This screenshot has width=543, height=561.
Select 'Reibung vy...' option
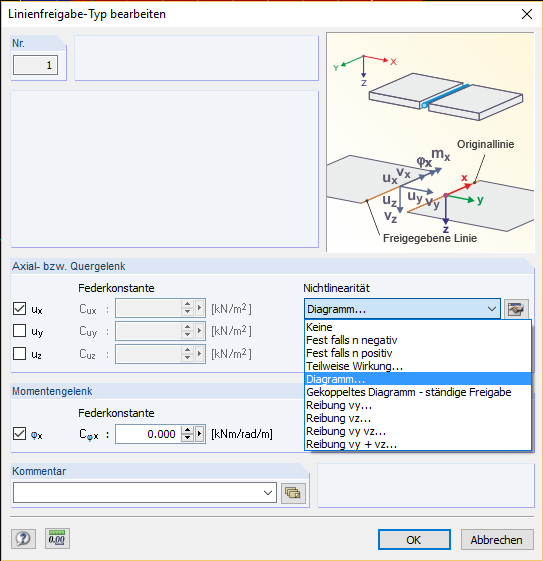pyautogui.click(x=418, y=405)
